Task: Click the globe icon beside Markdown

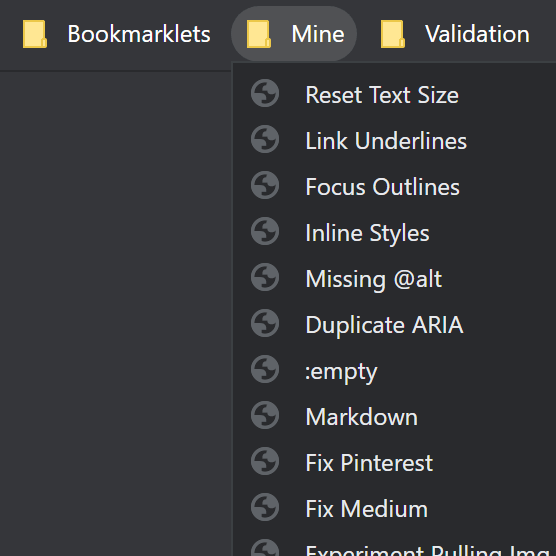Action: coord(265,415)
